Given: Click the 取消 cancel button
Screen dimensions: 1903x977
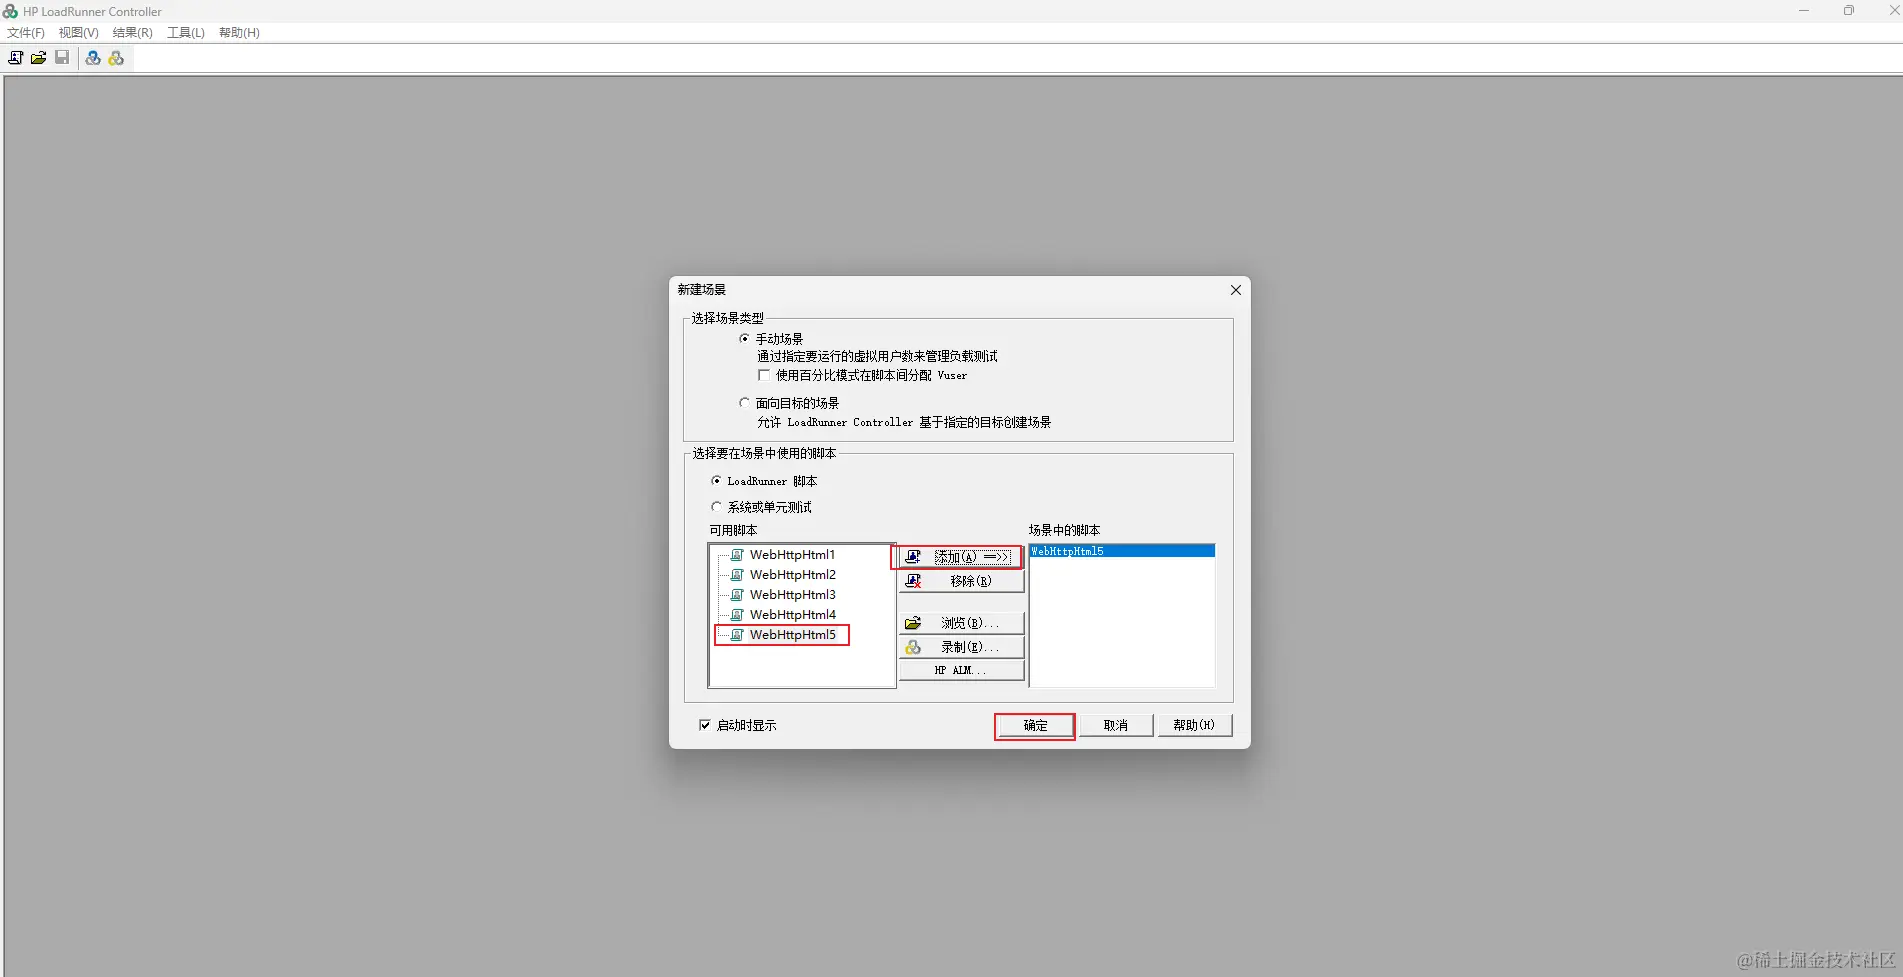Looking at the screenshot, I should [x=1116, y=726].
